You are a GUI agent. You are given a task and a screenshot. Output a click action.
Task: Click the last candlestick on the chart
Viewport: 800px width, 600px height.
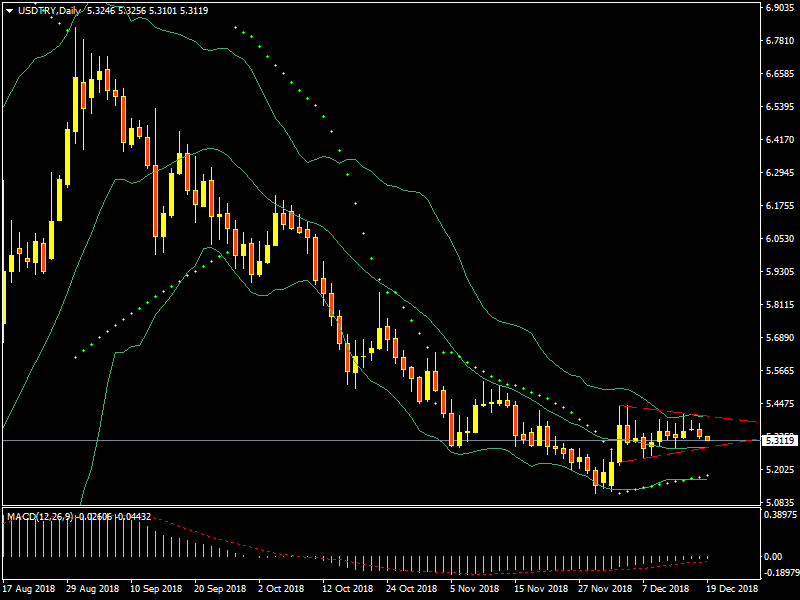coord(708,438)
